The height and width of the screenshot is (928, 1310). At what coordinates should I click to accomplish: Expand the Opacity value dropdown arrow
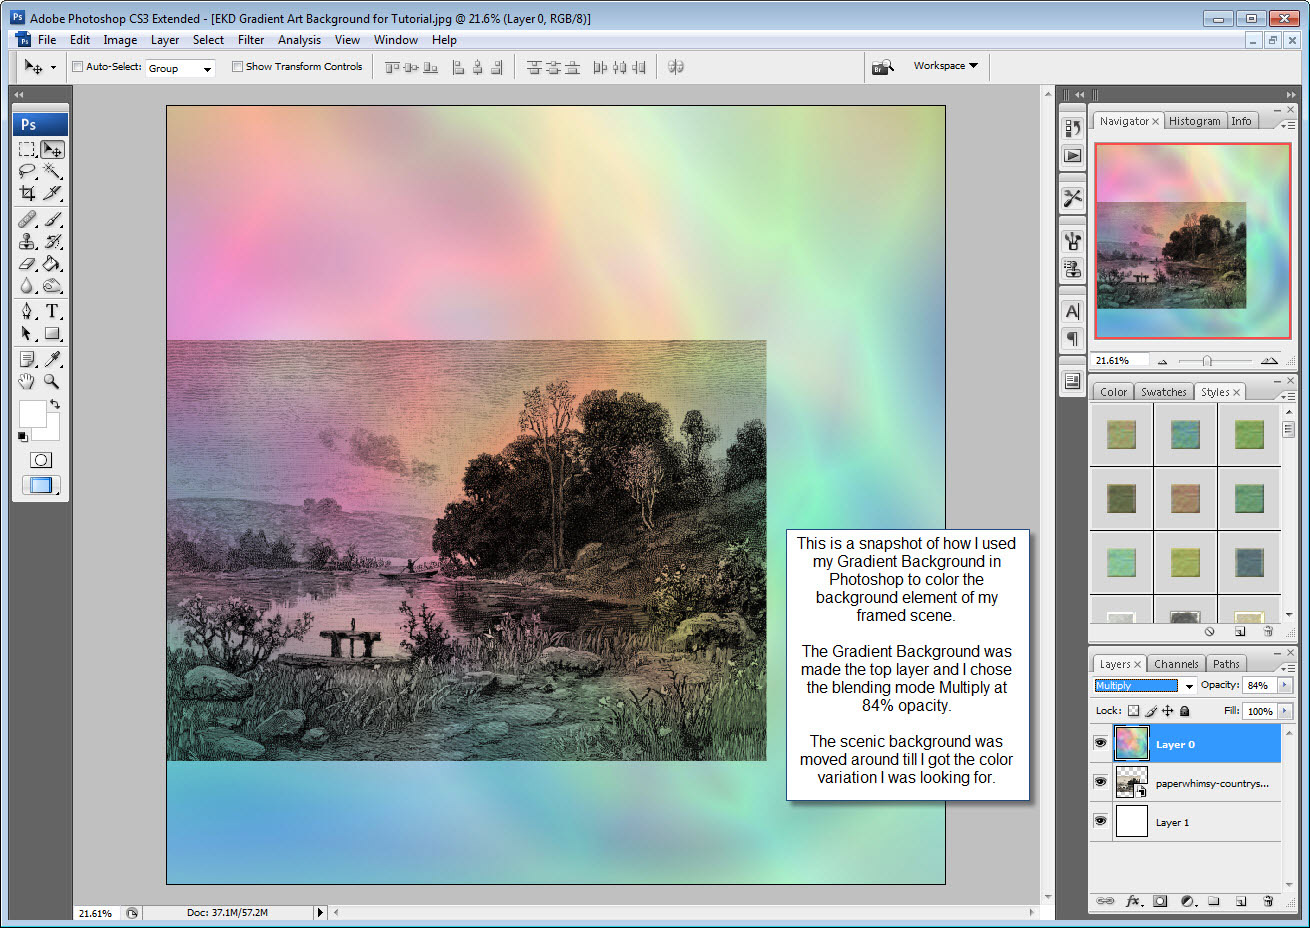coord(1285,685)
